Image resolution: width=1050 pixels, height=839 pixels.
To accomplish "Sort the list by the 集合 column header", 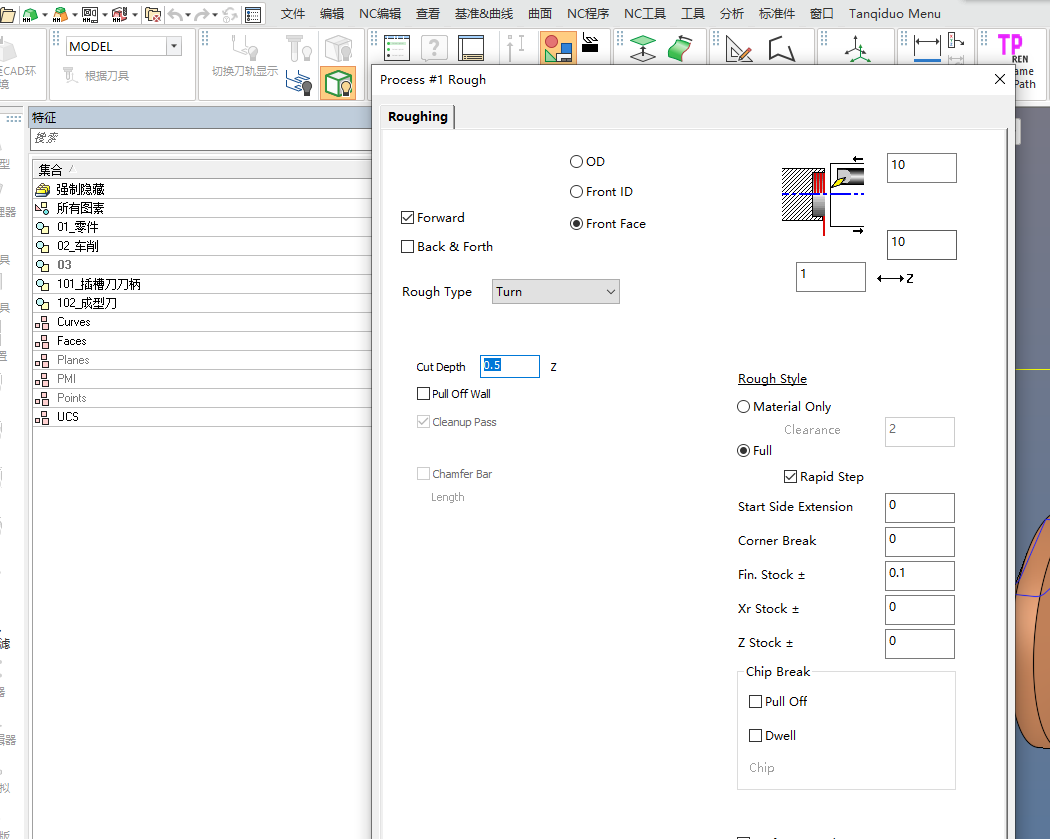I will pyautogui.click(x=202, y=169).
